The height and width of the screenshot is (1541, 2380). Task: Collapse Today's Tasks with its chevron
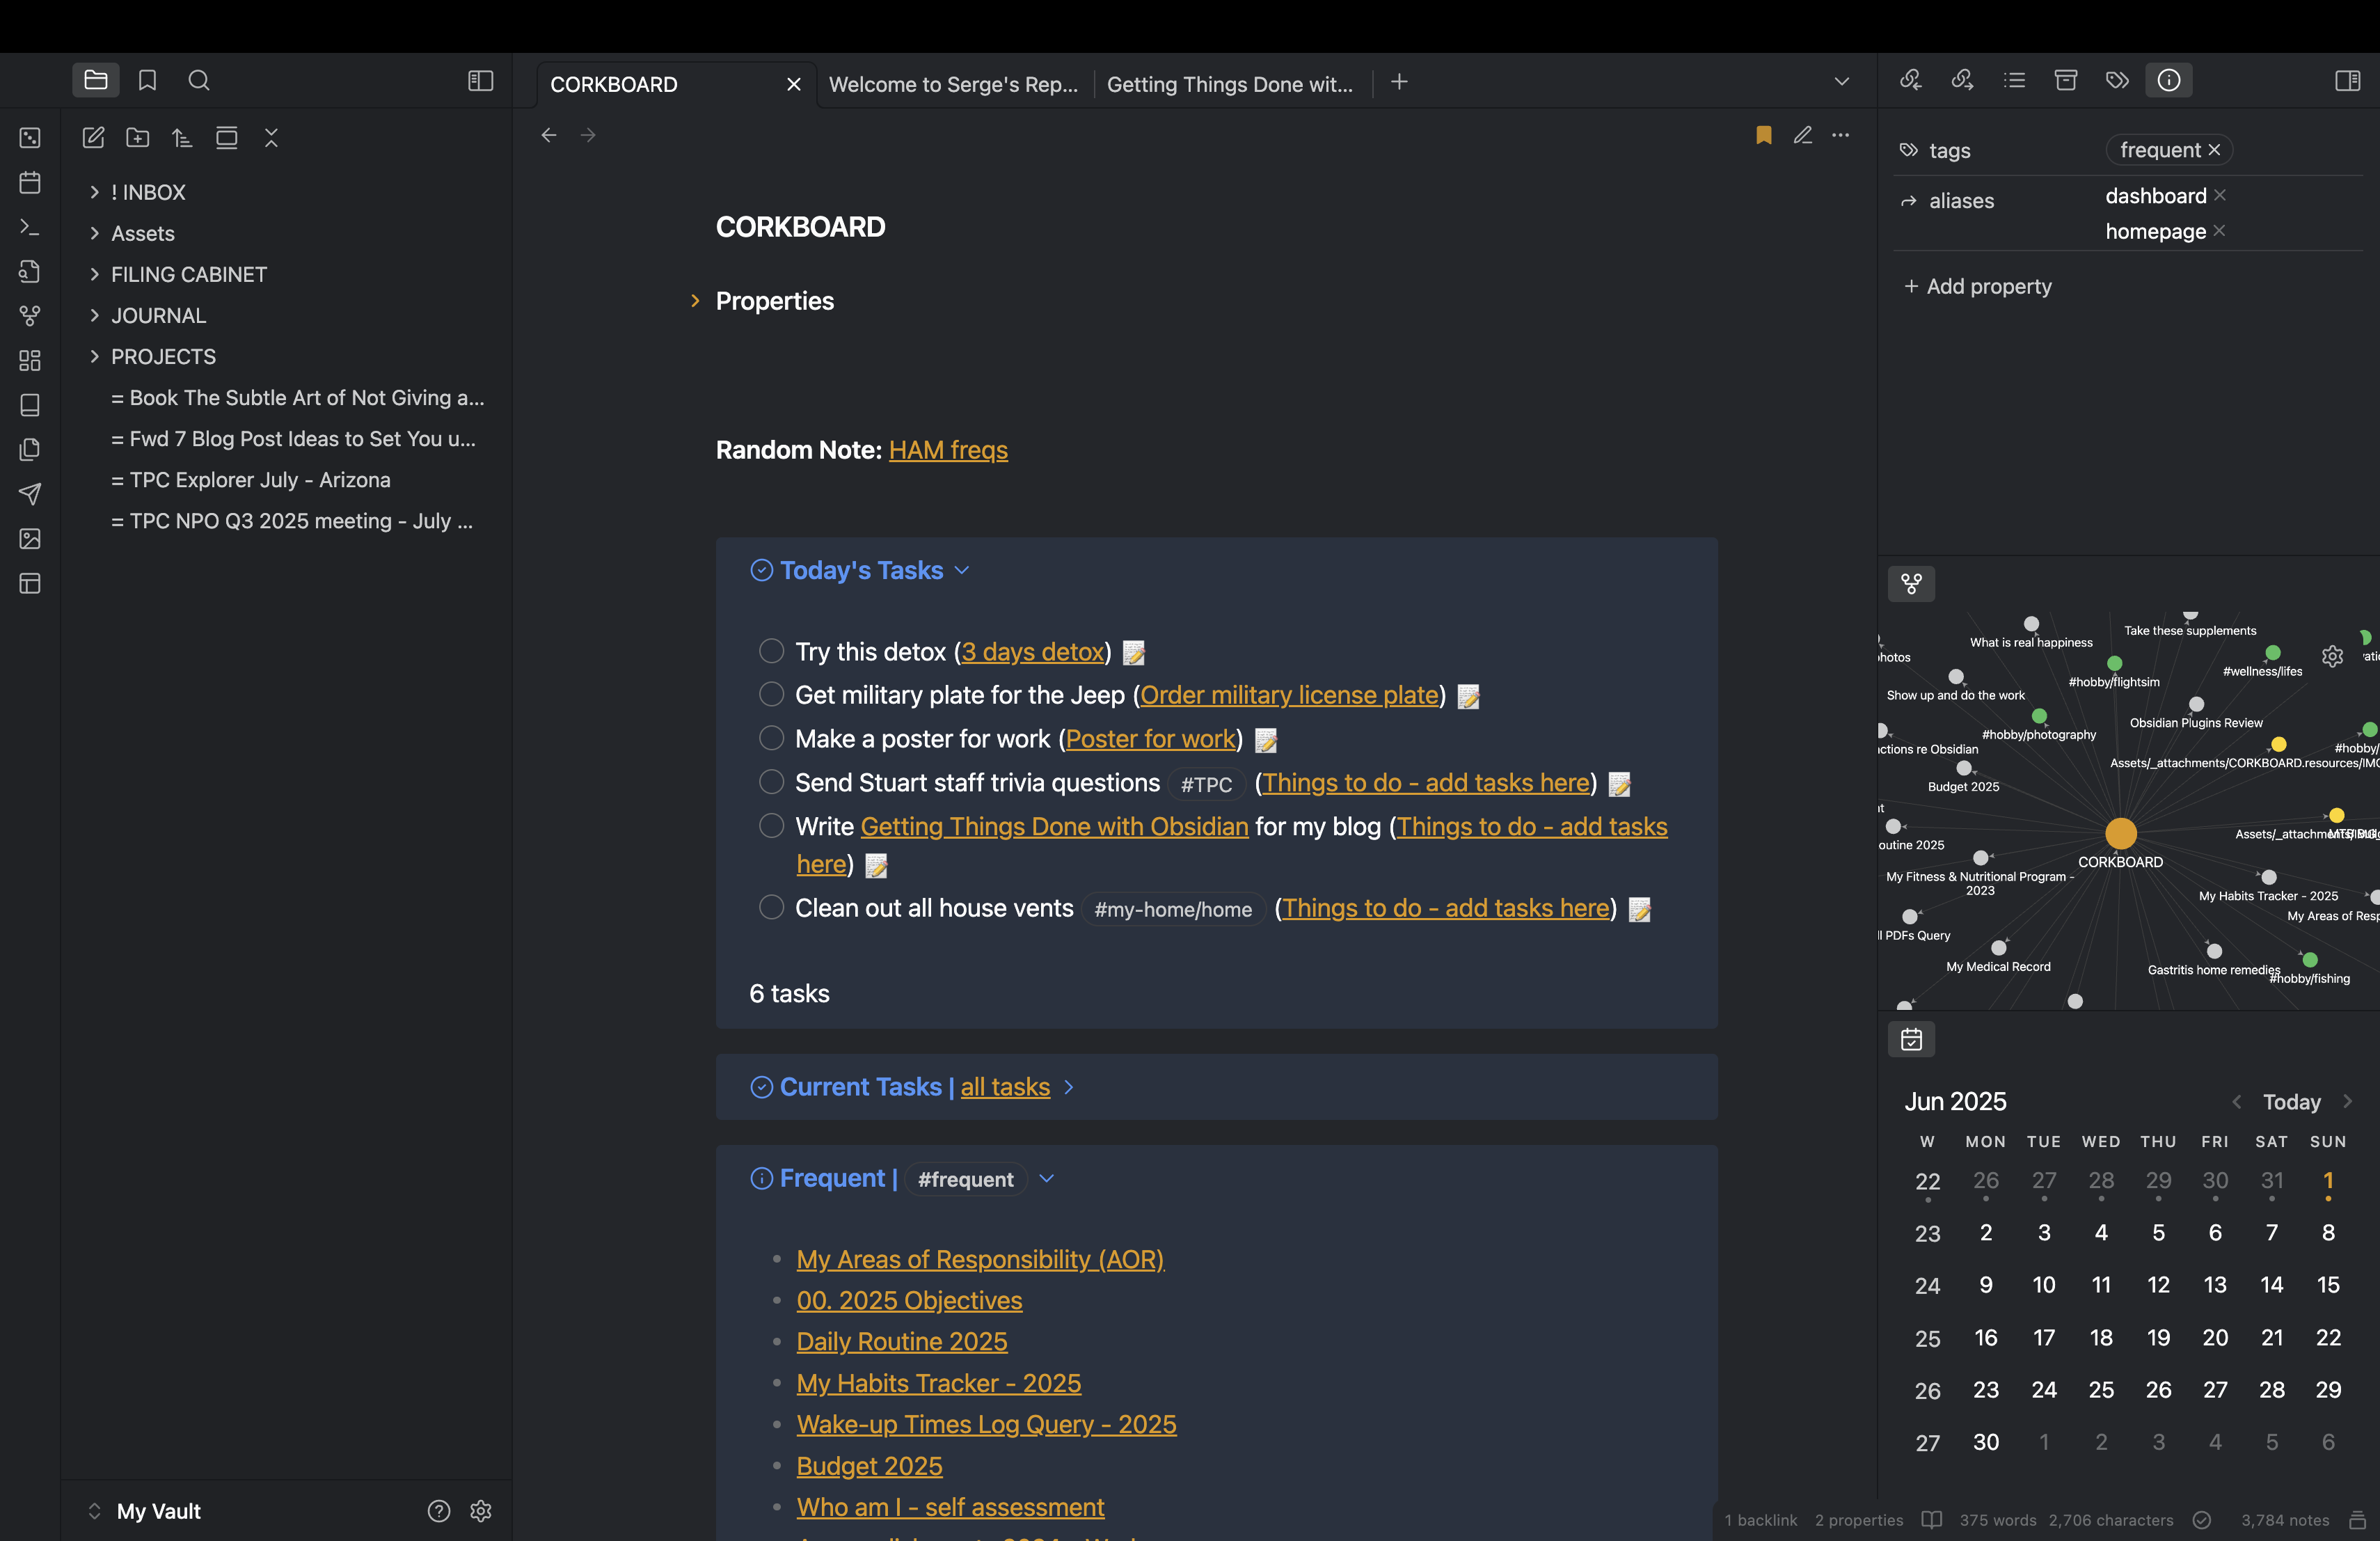(963, 570)
